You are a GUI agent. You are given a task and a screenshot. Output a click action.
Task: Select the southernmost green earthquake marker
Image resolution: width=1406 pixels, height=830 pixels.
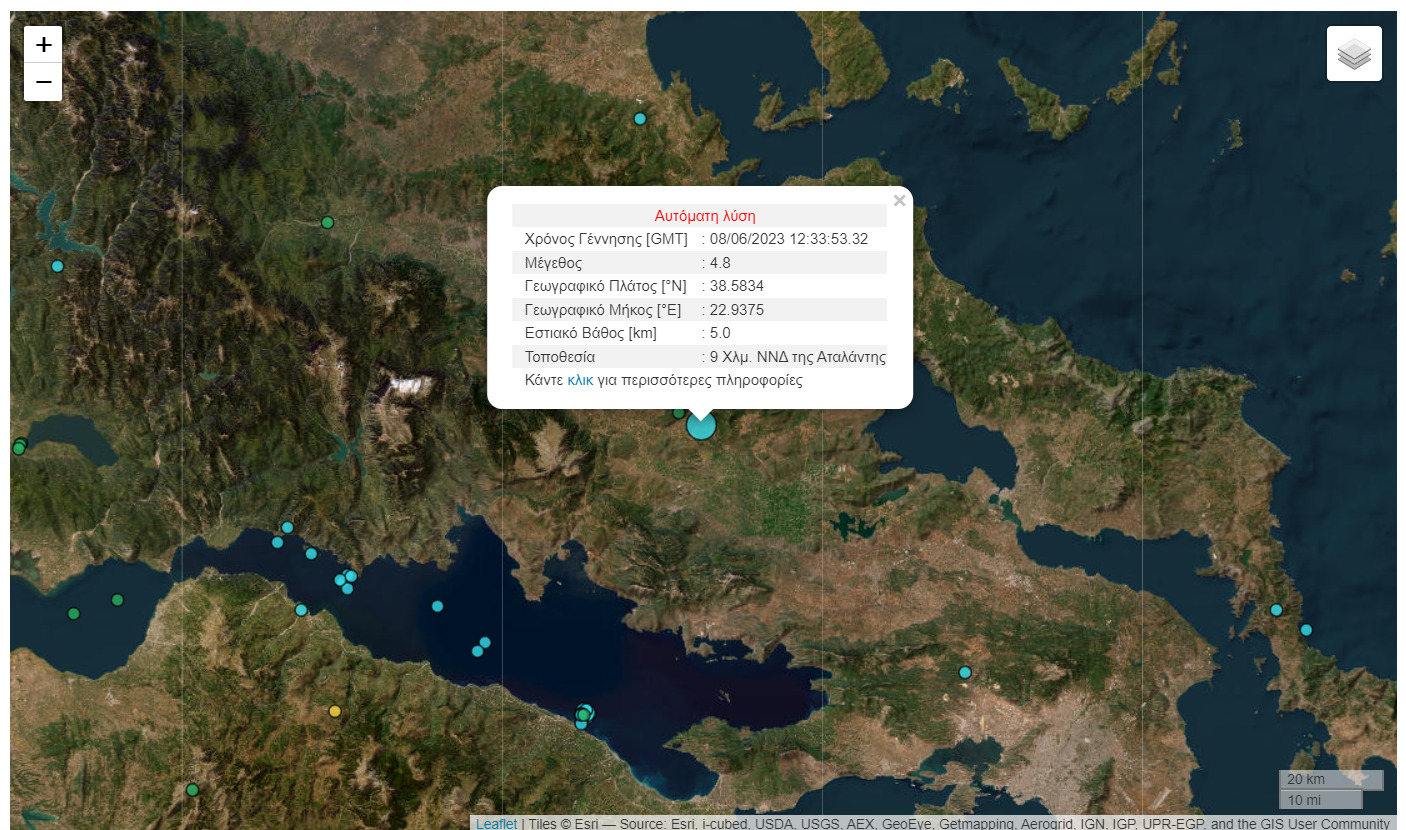tap(192, 790)
